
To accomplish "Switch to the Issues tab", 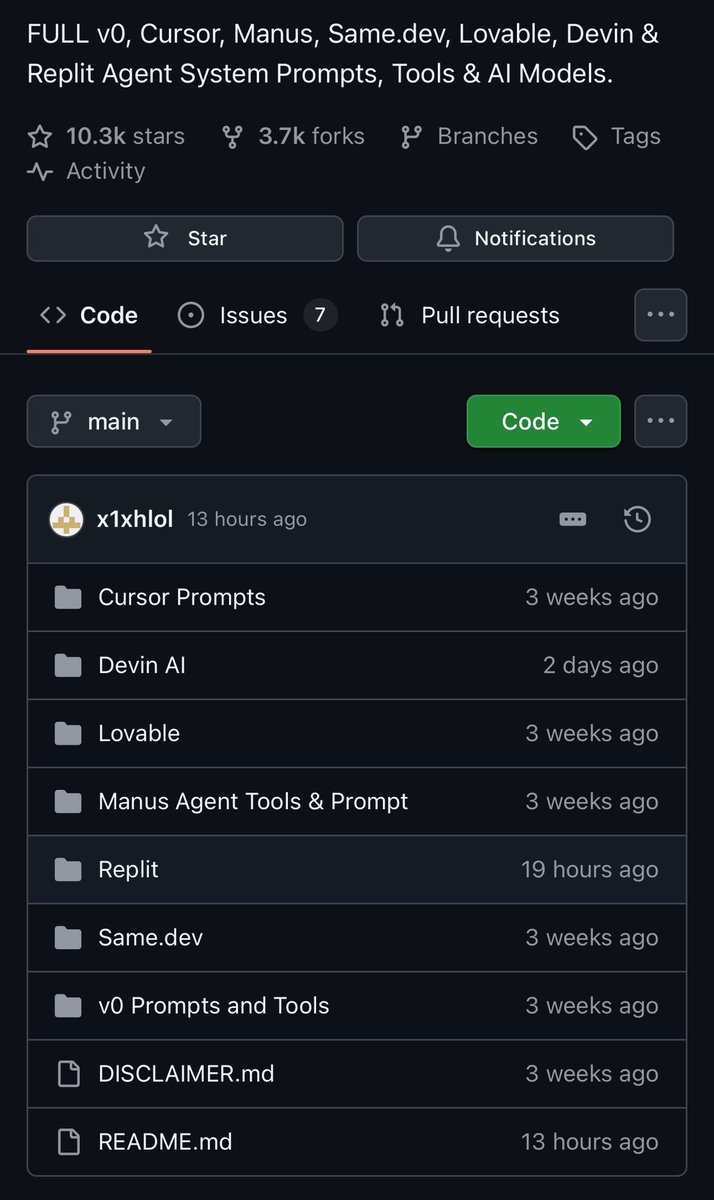I will (253, 315).
